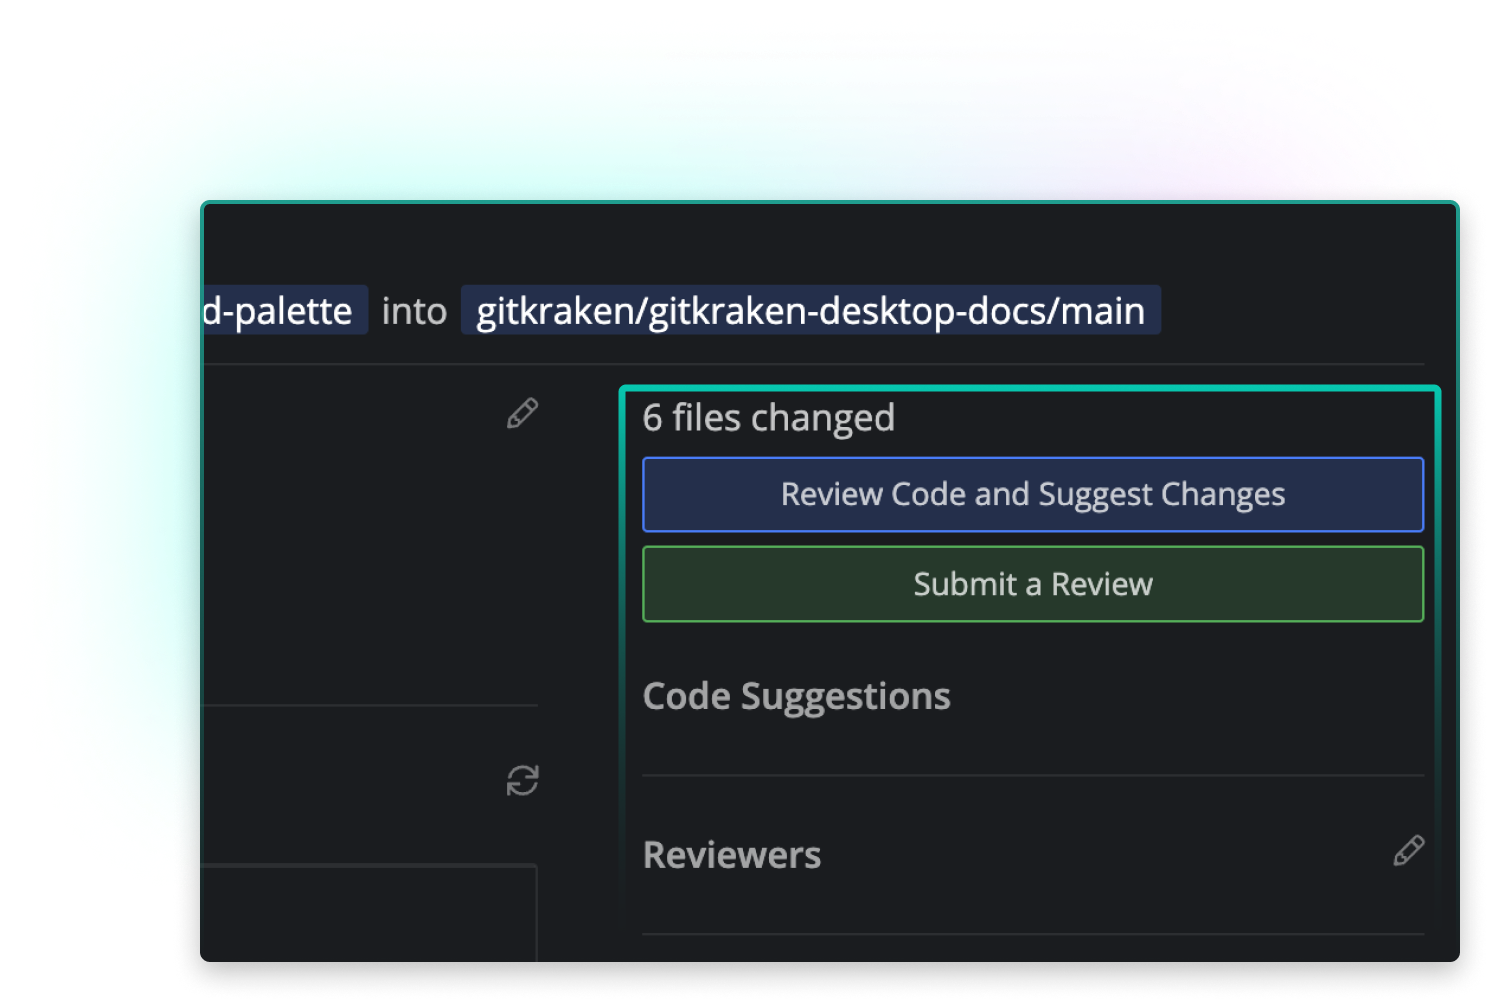The width and height of the screenshot is (1494, 1002).
Task: Collapse the 6 files changed panel
Action: click(768, 417)
